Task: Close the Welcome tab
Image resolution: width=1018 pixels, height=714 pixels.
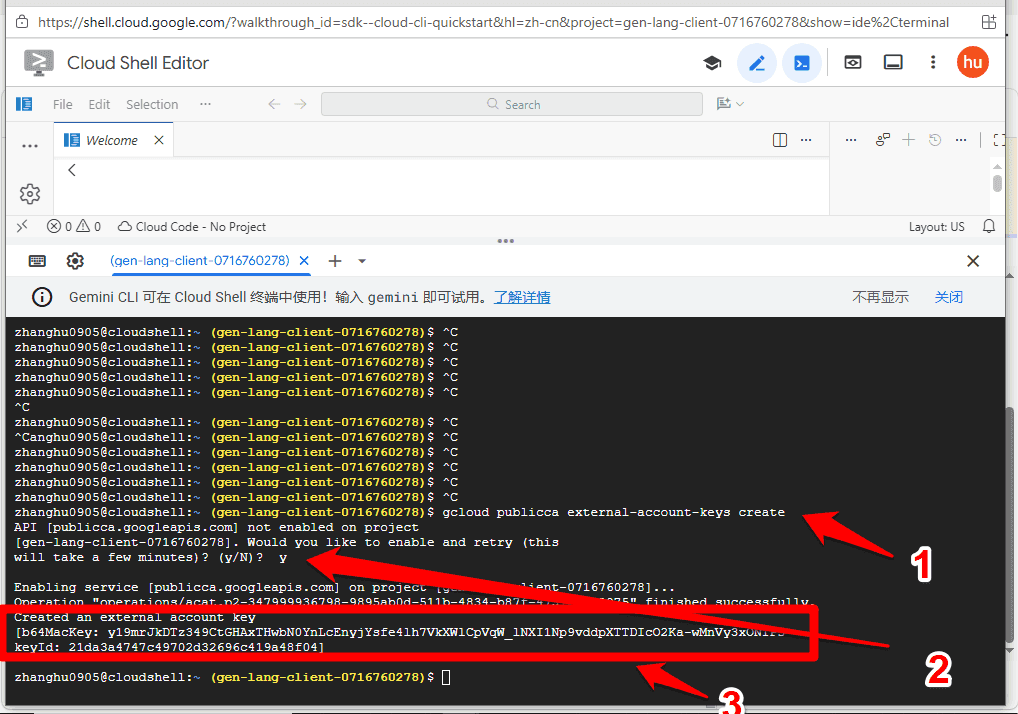Action: click(159, 140)
